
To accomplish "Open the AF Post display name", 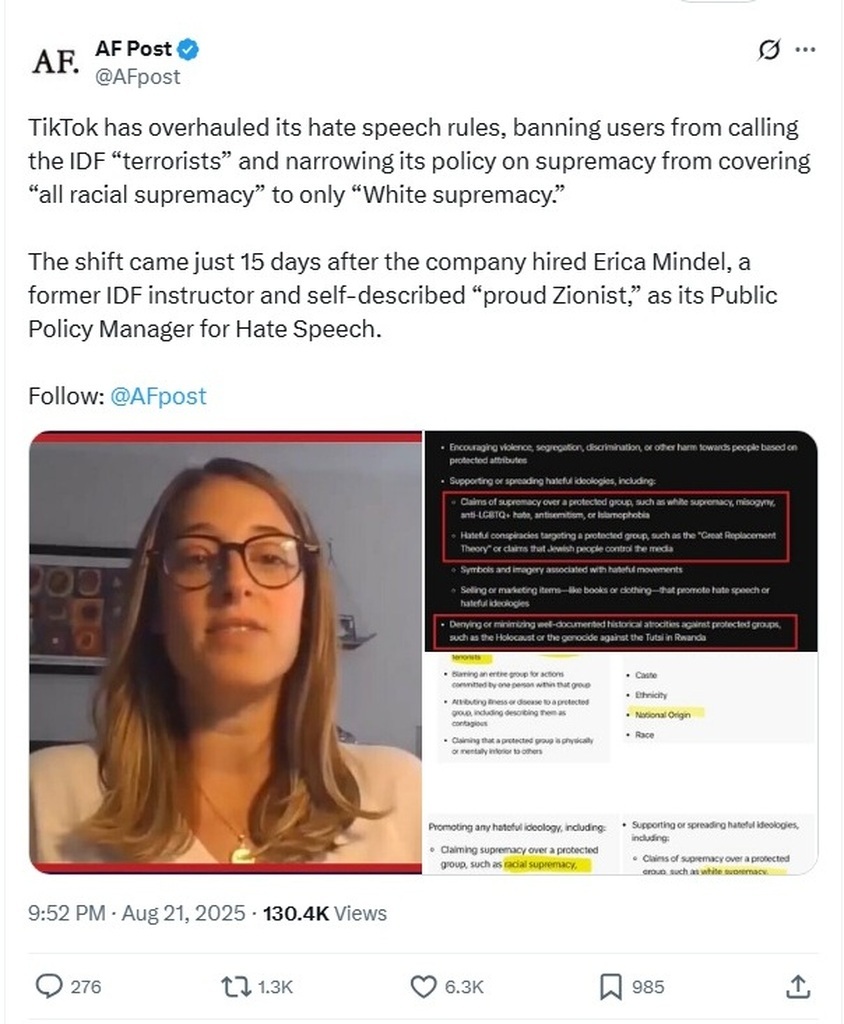I will click(133, 48).
